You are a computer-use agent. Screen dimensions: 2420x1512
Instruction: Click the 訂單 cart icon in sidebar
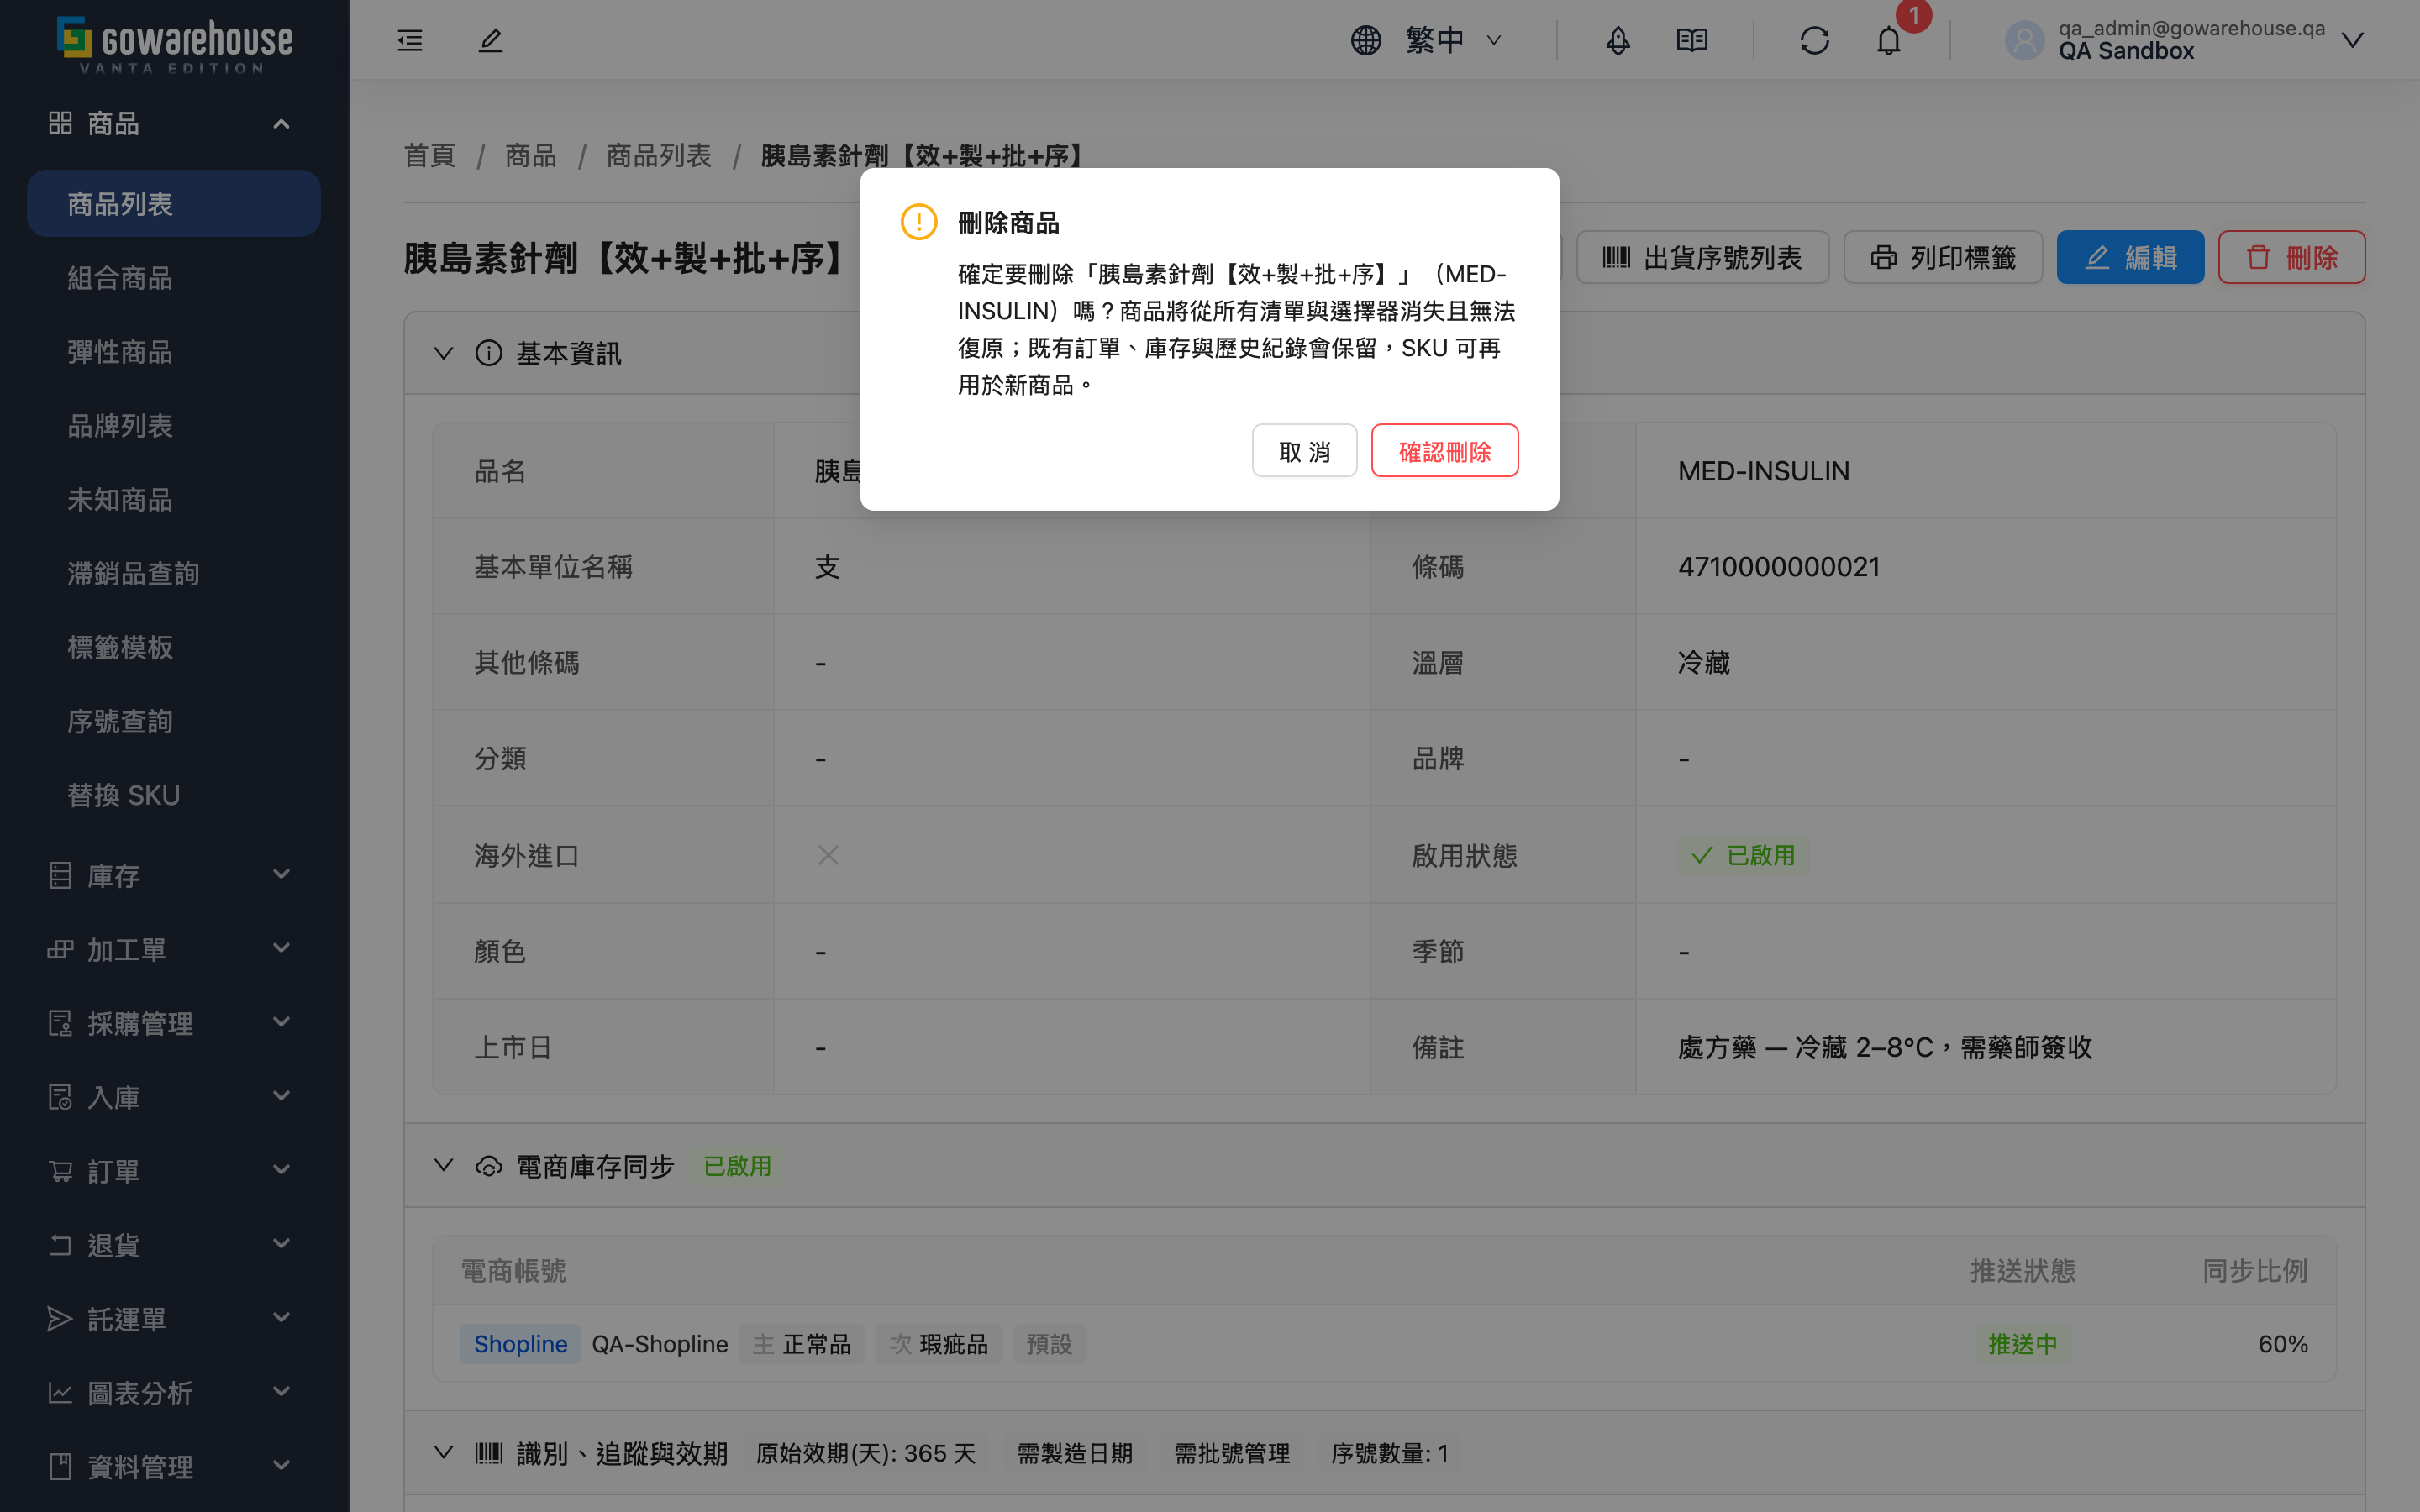point(60,1171)
